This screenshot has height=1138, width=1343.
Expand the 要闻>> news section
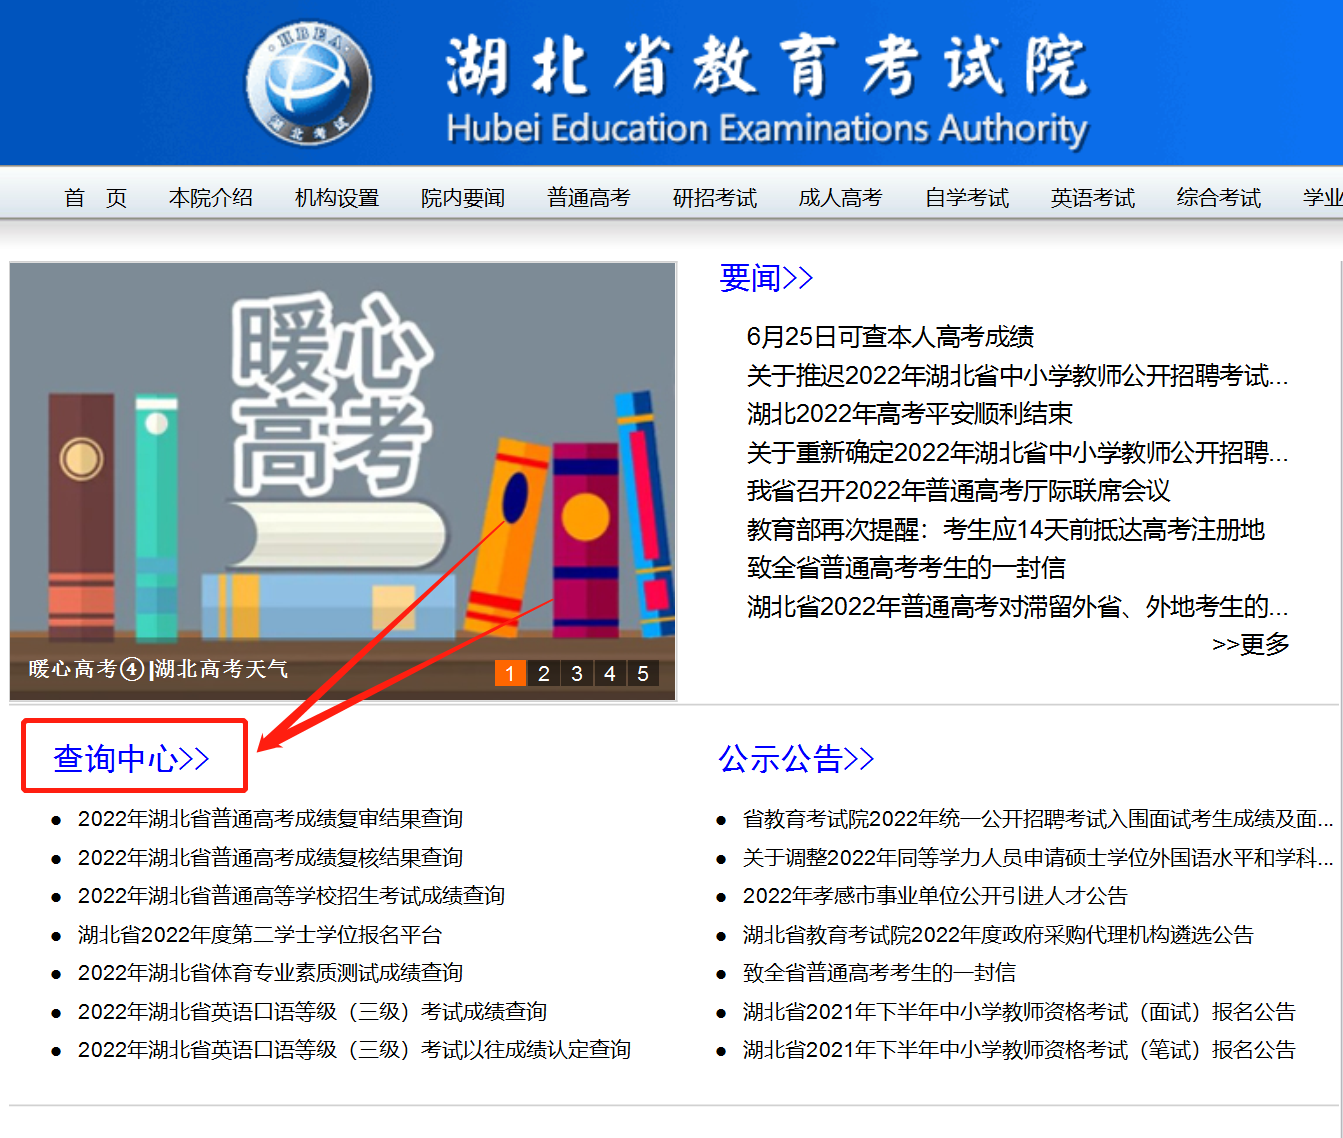tap(766, 278)
